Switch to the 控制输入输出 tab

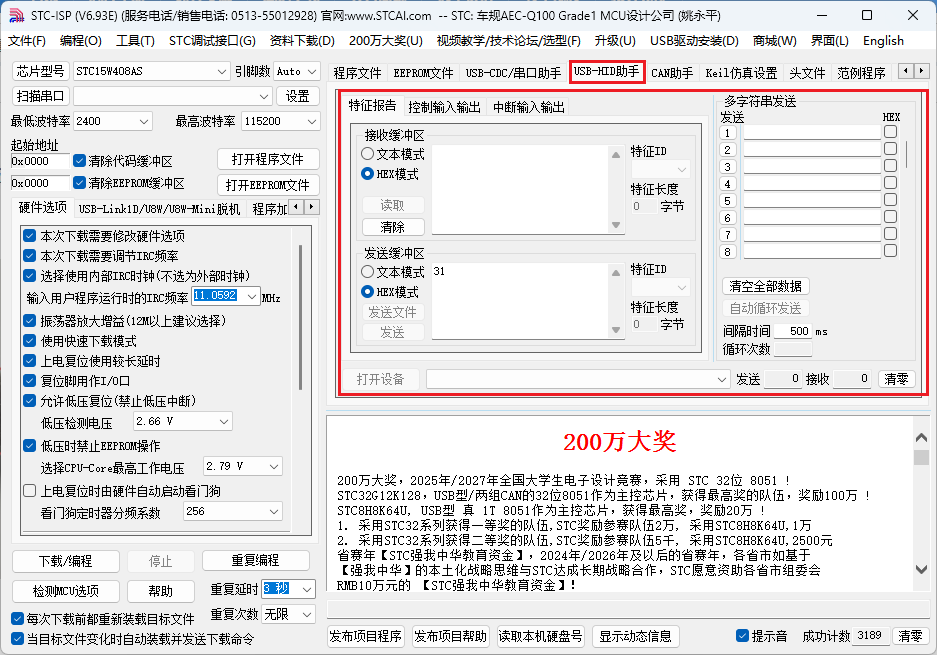coord(444,107)
